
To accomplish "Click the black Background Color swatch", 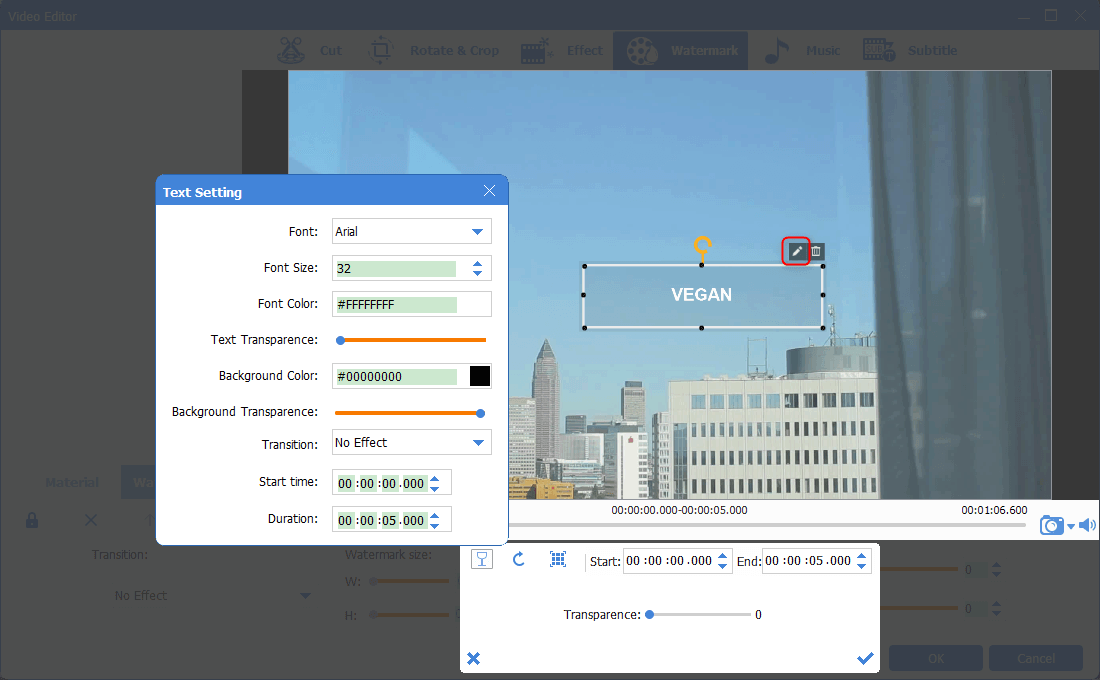I will coord(480,376).
